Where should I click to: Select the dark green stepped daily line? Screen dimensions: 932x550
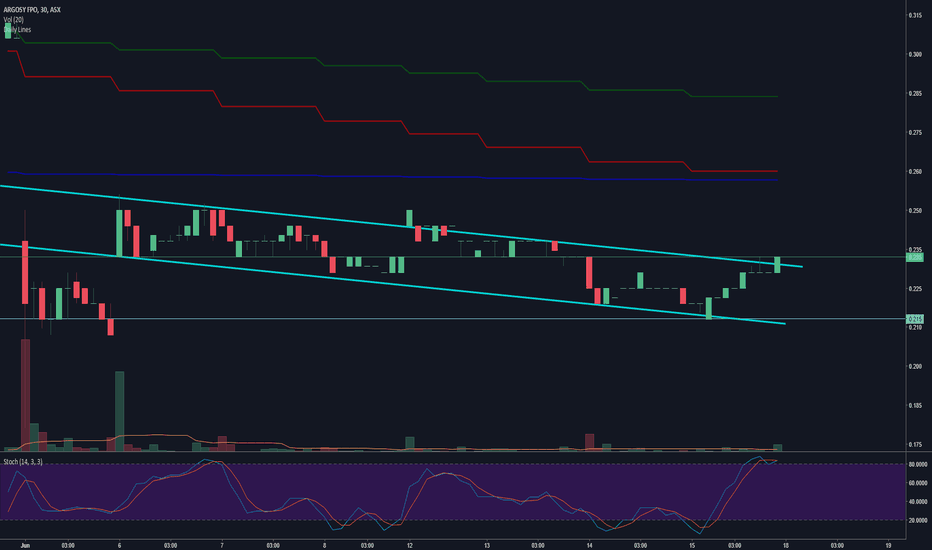pyautogui.click(x=392, y=65)
